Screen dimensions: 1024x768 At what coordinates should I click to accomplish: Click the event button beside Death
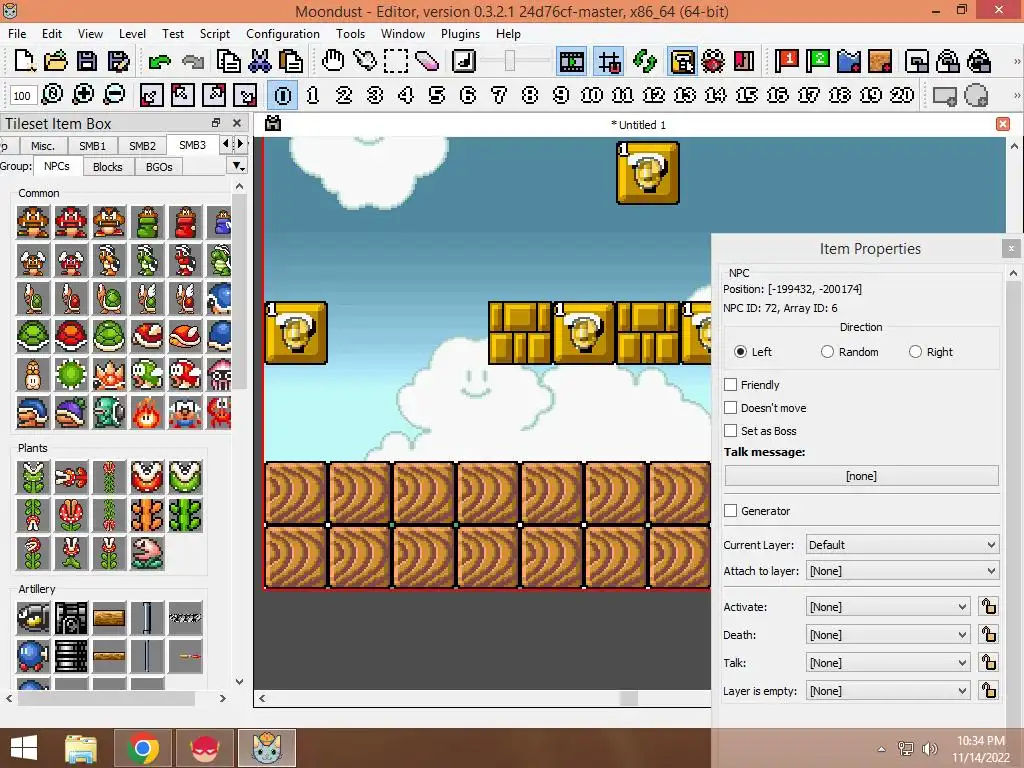point(989,635)
